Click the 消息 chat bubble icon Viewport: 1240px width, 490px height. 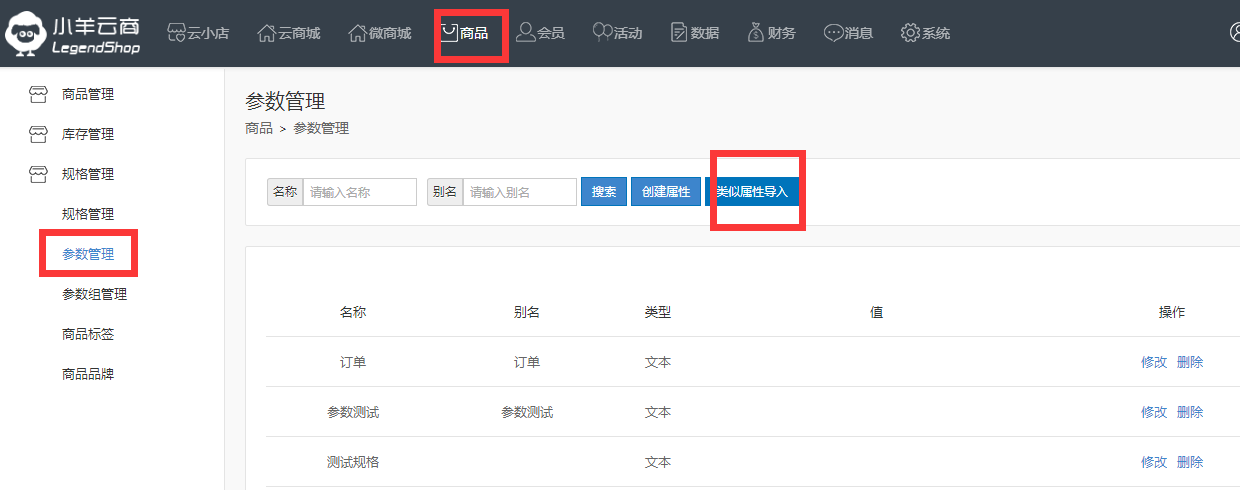tap(833, 33)
